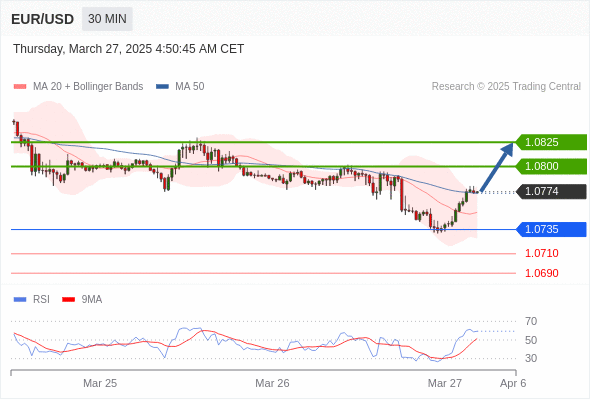Toggle the MA 50 legend label

click(190, 87)
